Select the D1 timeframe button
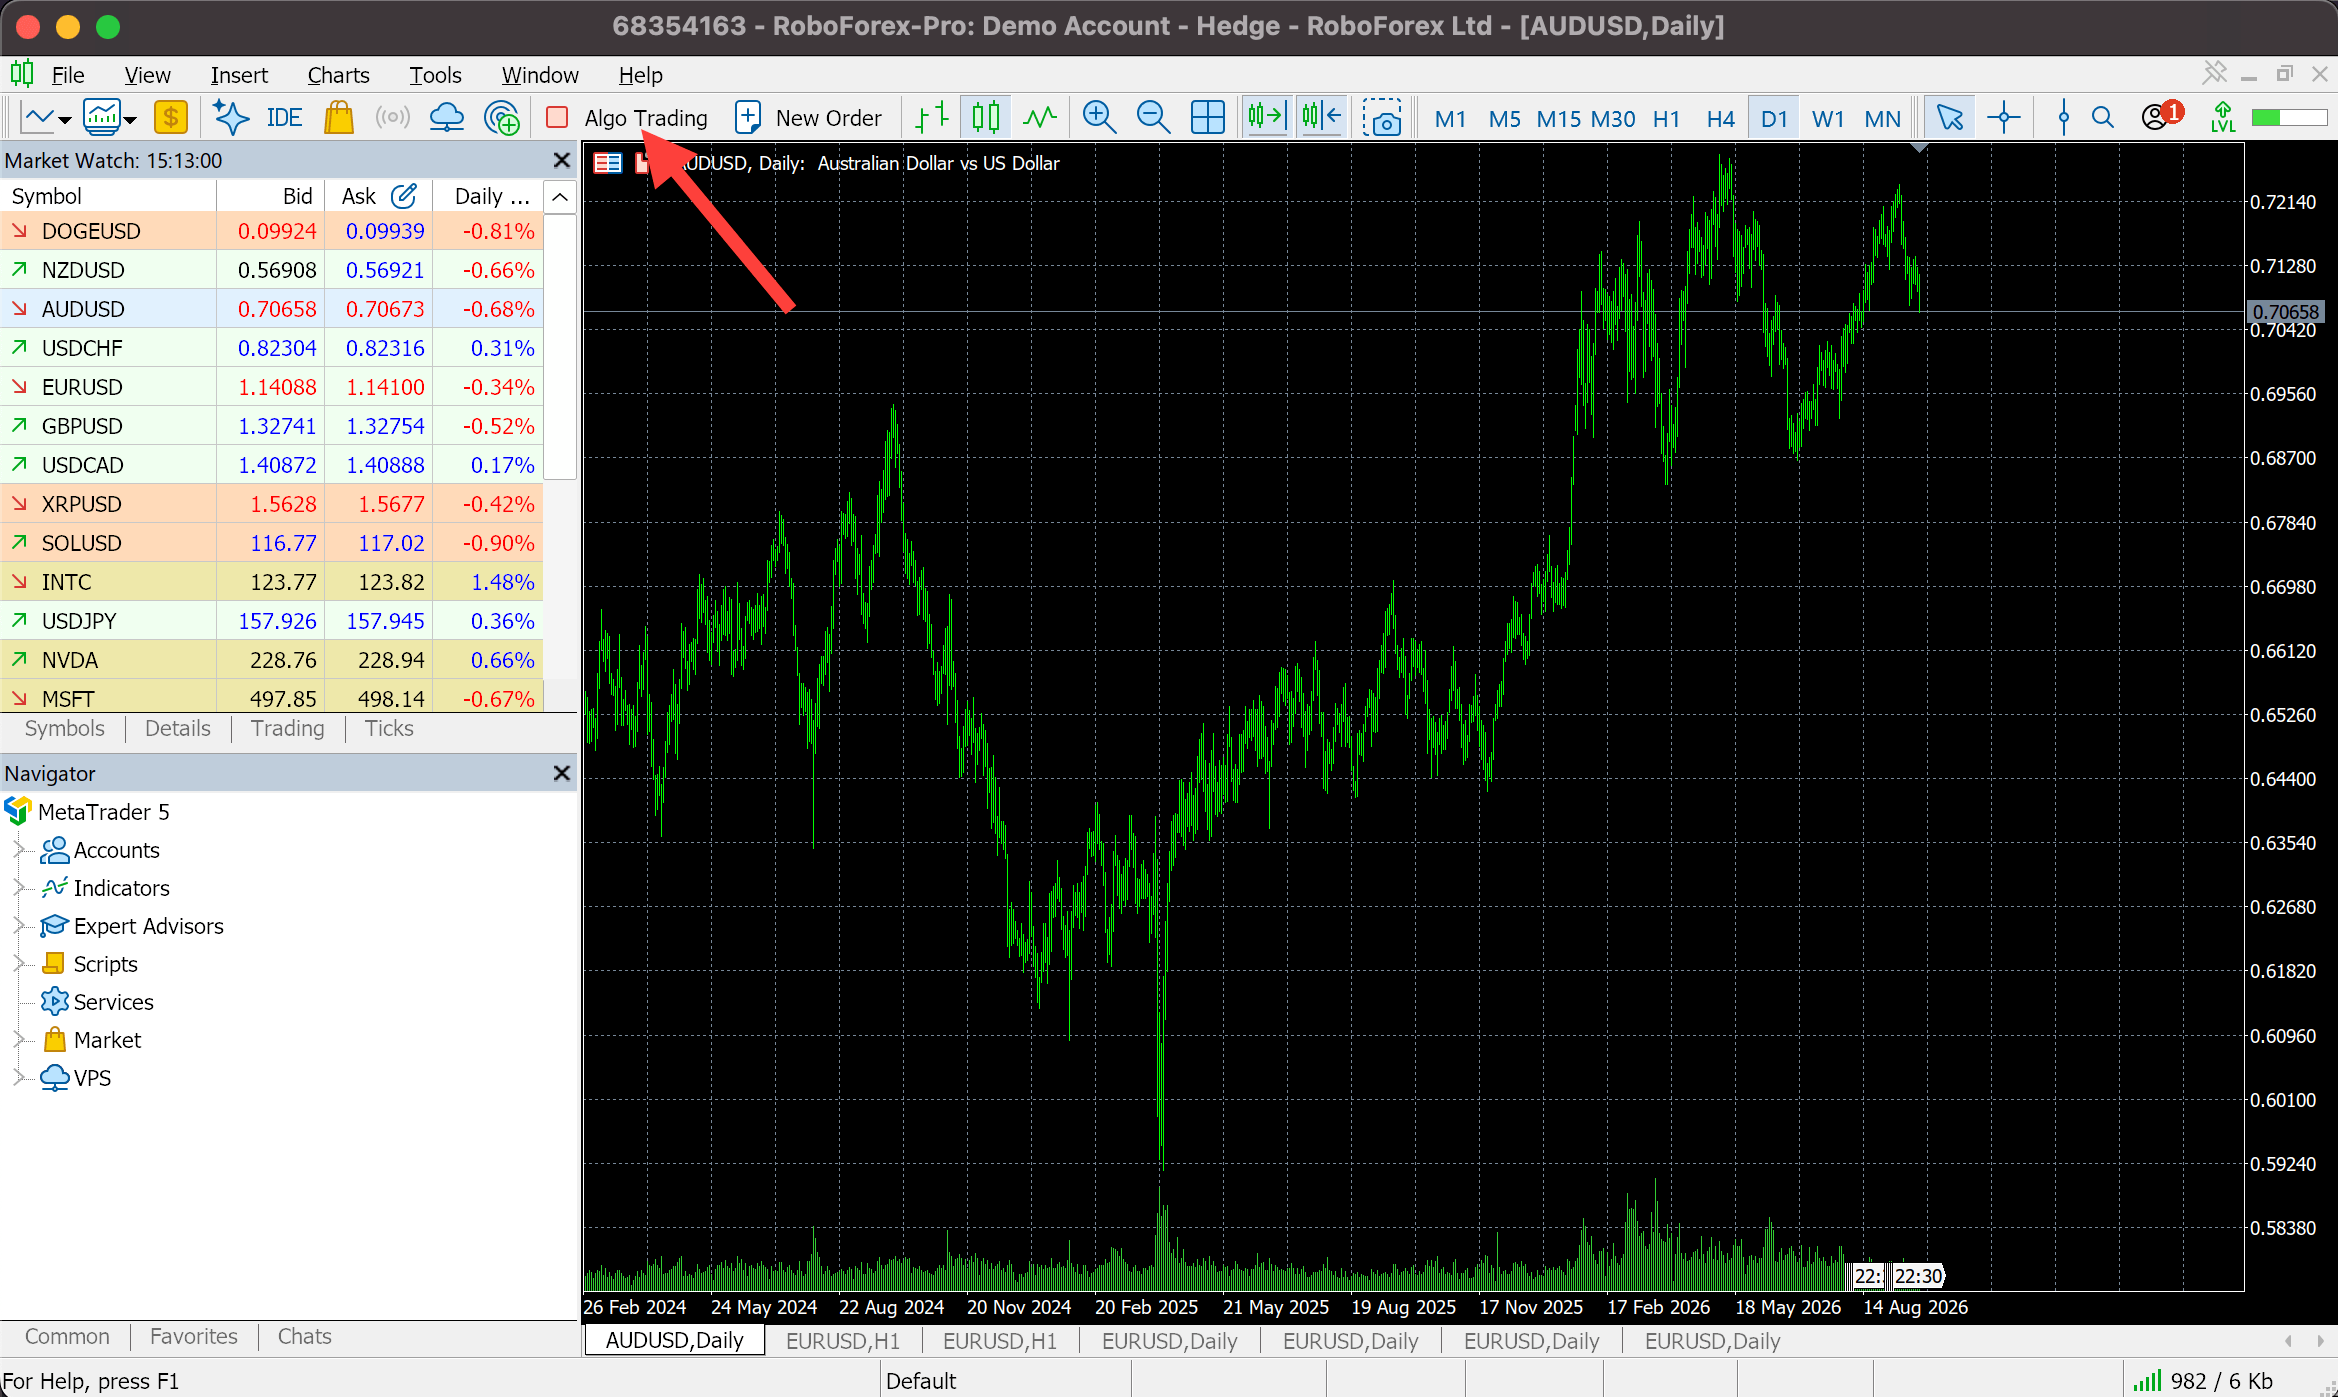 point(1774,119)
